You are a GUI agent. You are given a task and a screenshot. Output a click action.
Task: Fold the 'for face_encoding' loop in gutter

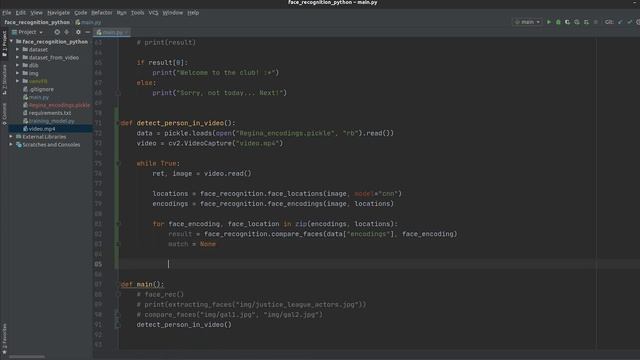pyautogui.click(x=118, y=224)
